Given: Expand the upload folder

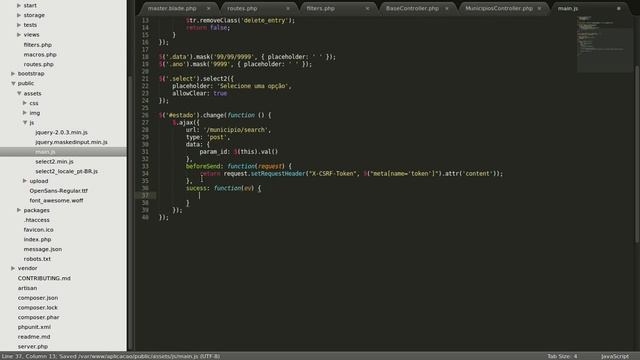Looking at the screenshot, I should click(x=25, y=181).
